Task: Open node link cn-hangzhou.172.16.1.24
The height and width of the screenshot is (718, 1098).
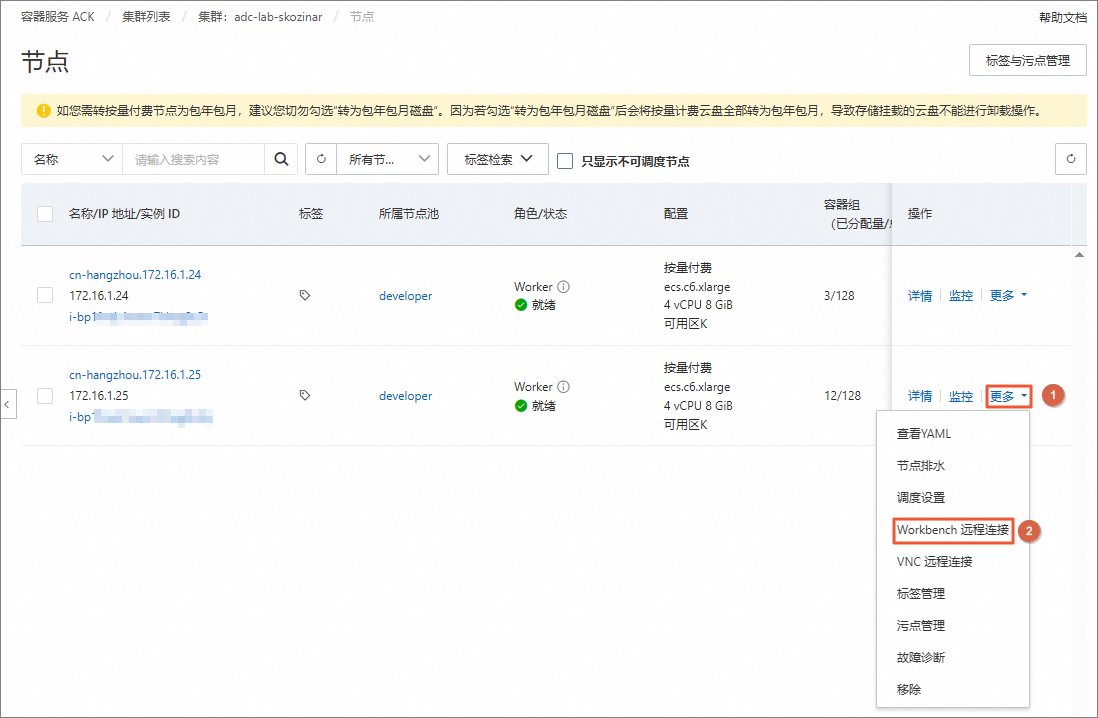Action: (x=134, y=275)
